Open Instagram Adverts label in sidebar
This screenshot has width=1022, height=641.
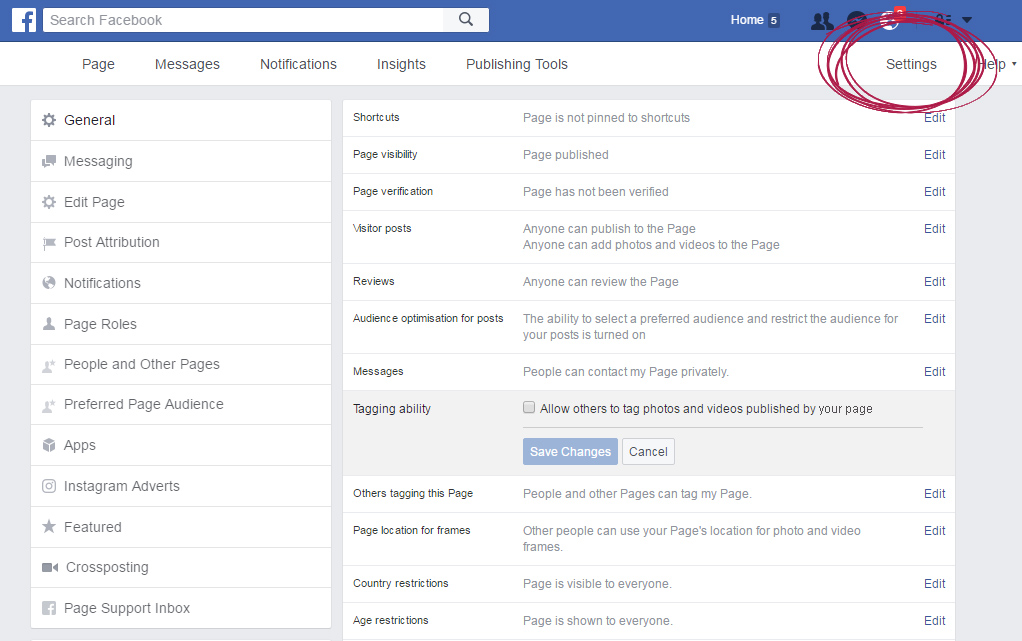pos(121,486)
